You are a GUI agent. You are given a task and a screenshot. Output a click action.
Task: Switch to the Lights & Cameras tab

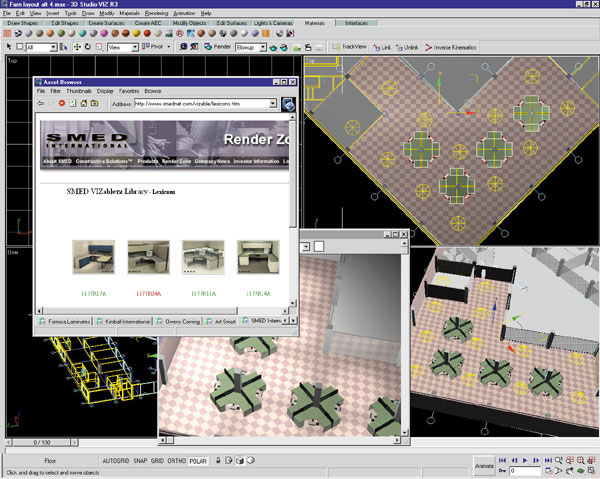point(273,23)
